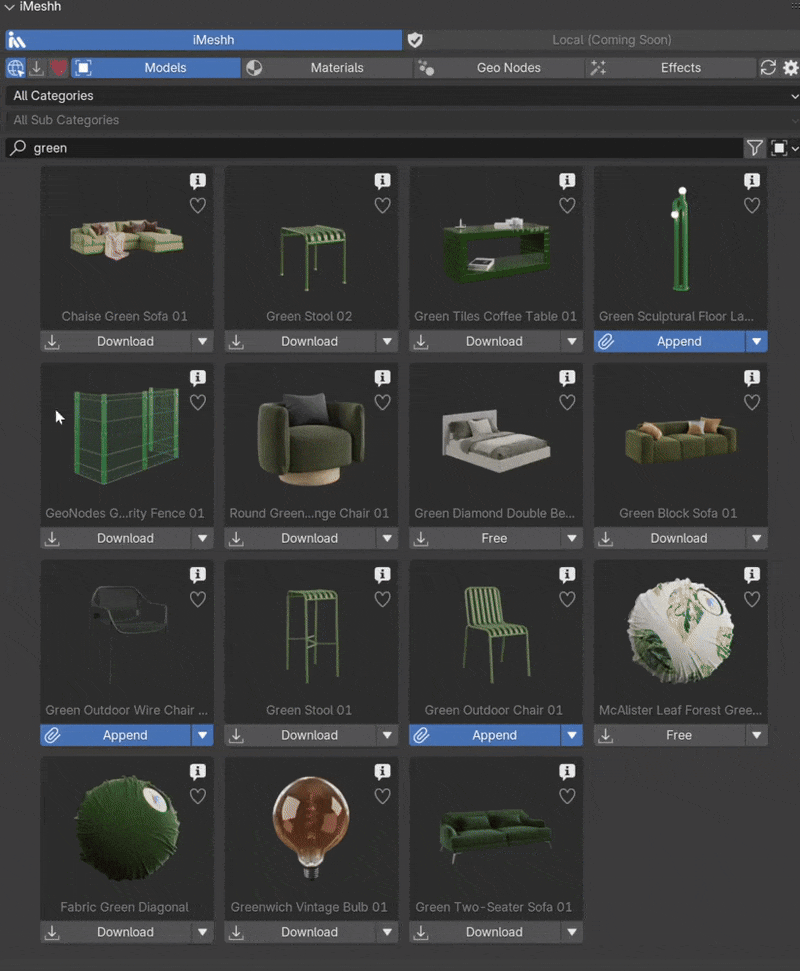Toggle favorite heart on Green Block Sofa 01

click(x=752, y=402)
